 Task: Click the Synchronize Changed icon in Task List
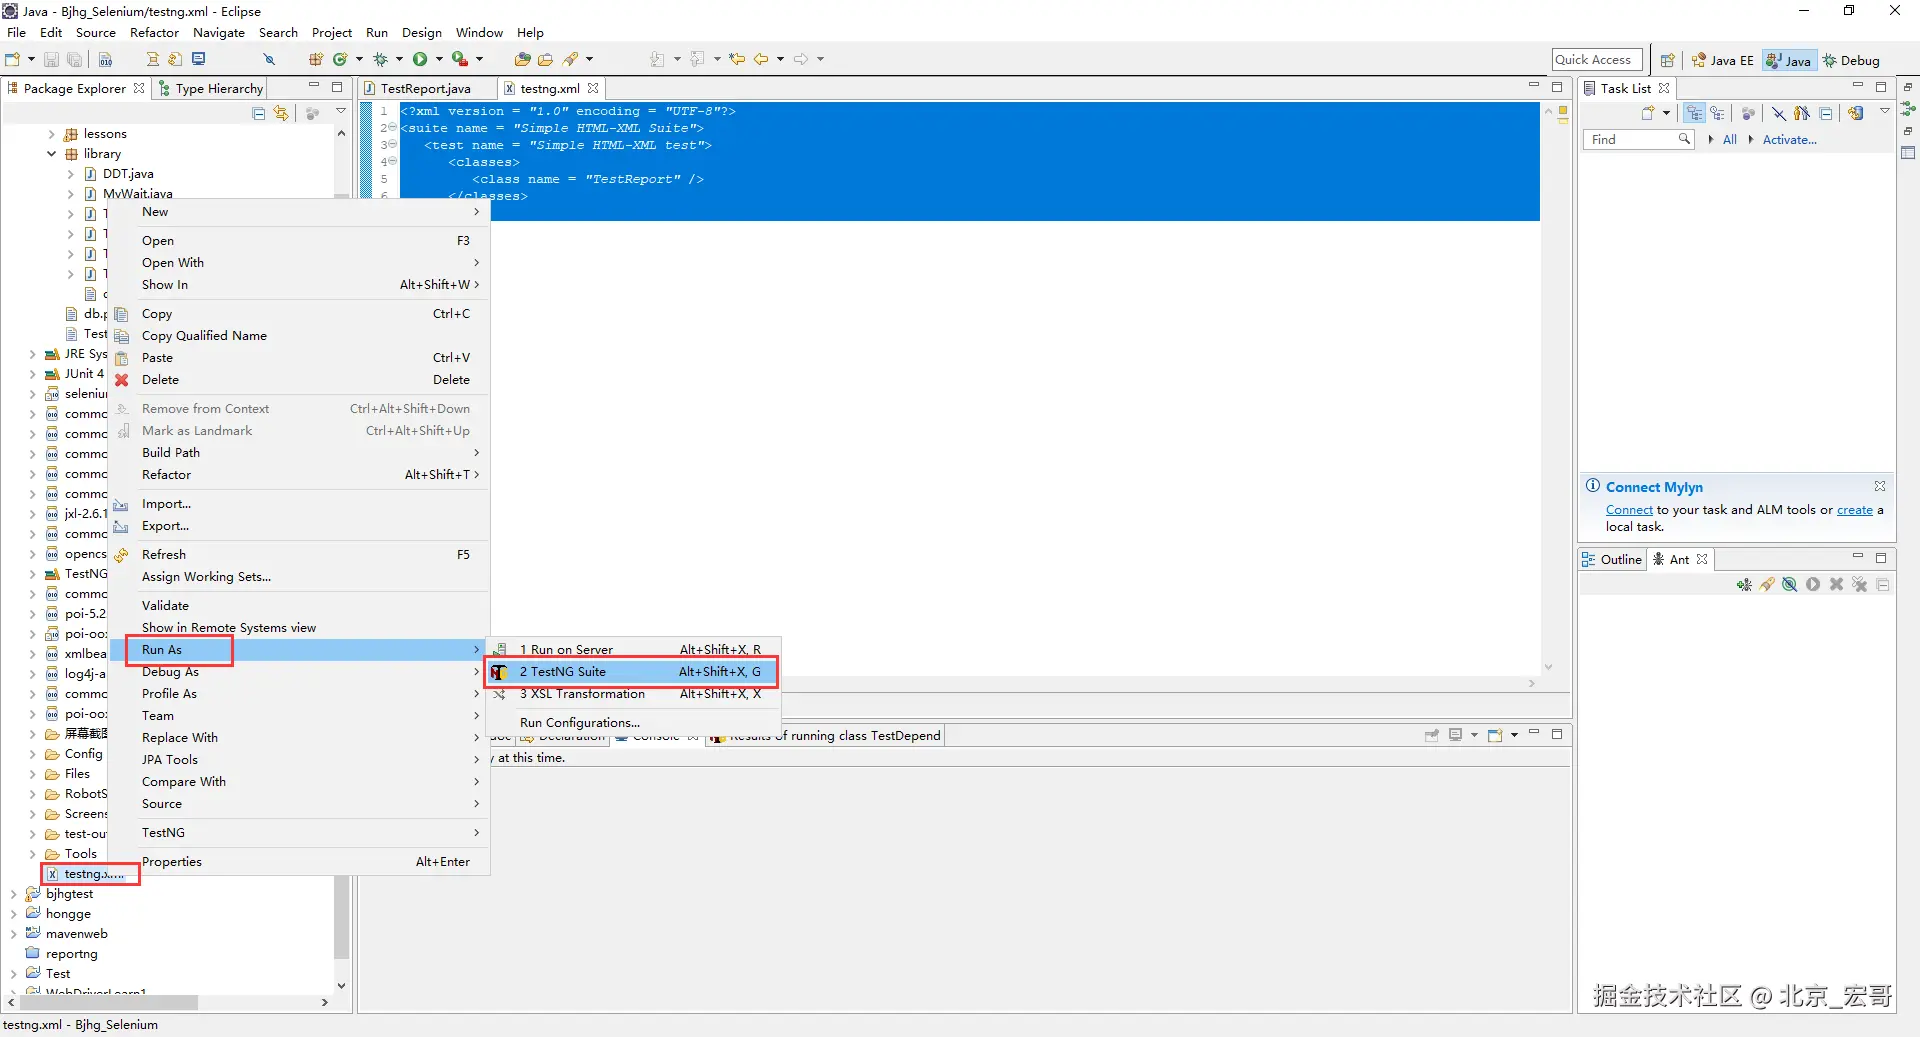[1856, 113]
